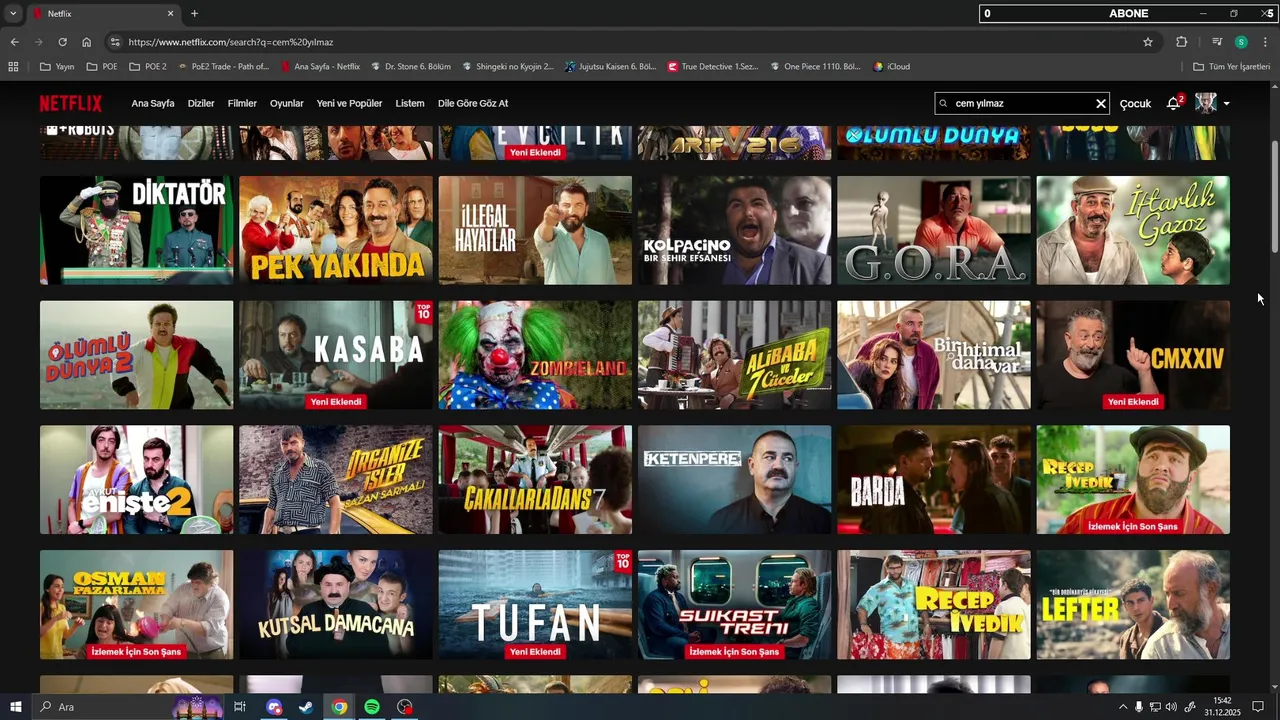Image resolution: width=1280 pixels, height=720 pixels.
Task: Open Chrome three-dot menu
Action: pos(1265,42)
